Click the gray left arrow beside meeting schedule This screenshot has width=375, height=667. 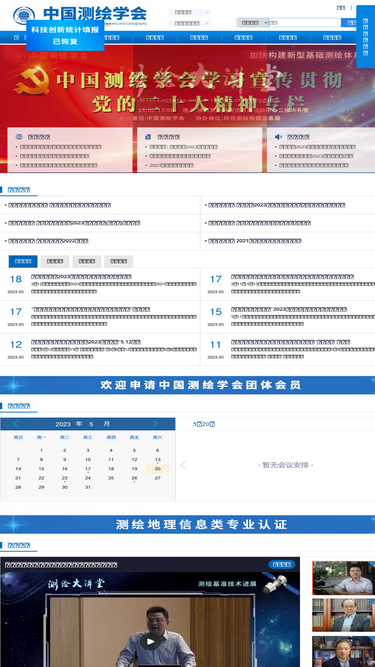183,465
